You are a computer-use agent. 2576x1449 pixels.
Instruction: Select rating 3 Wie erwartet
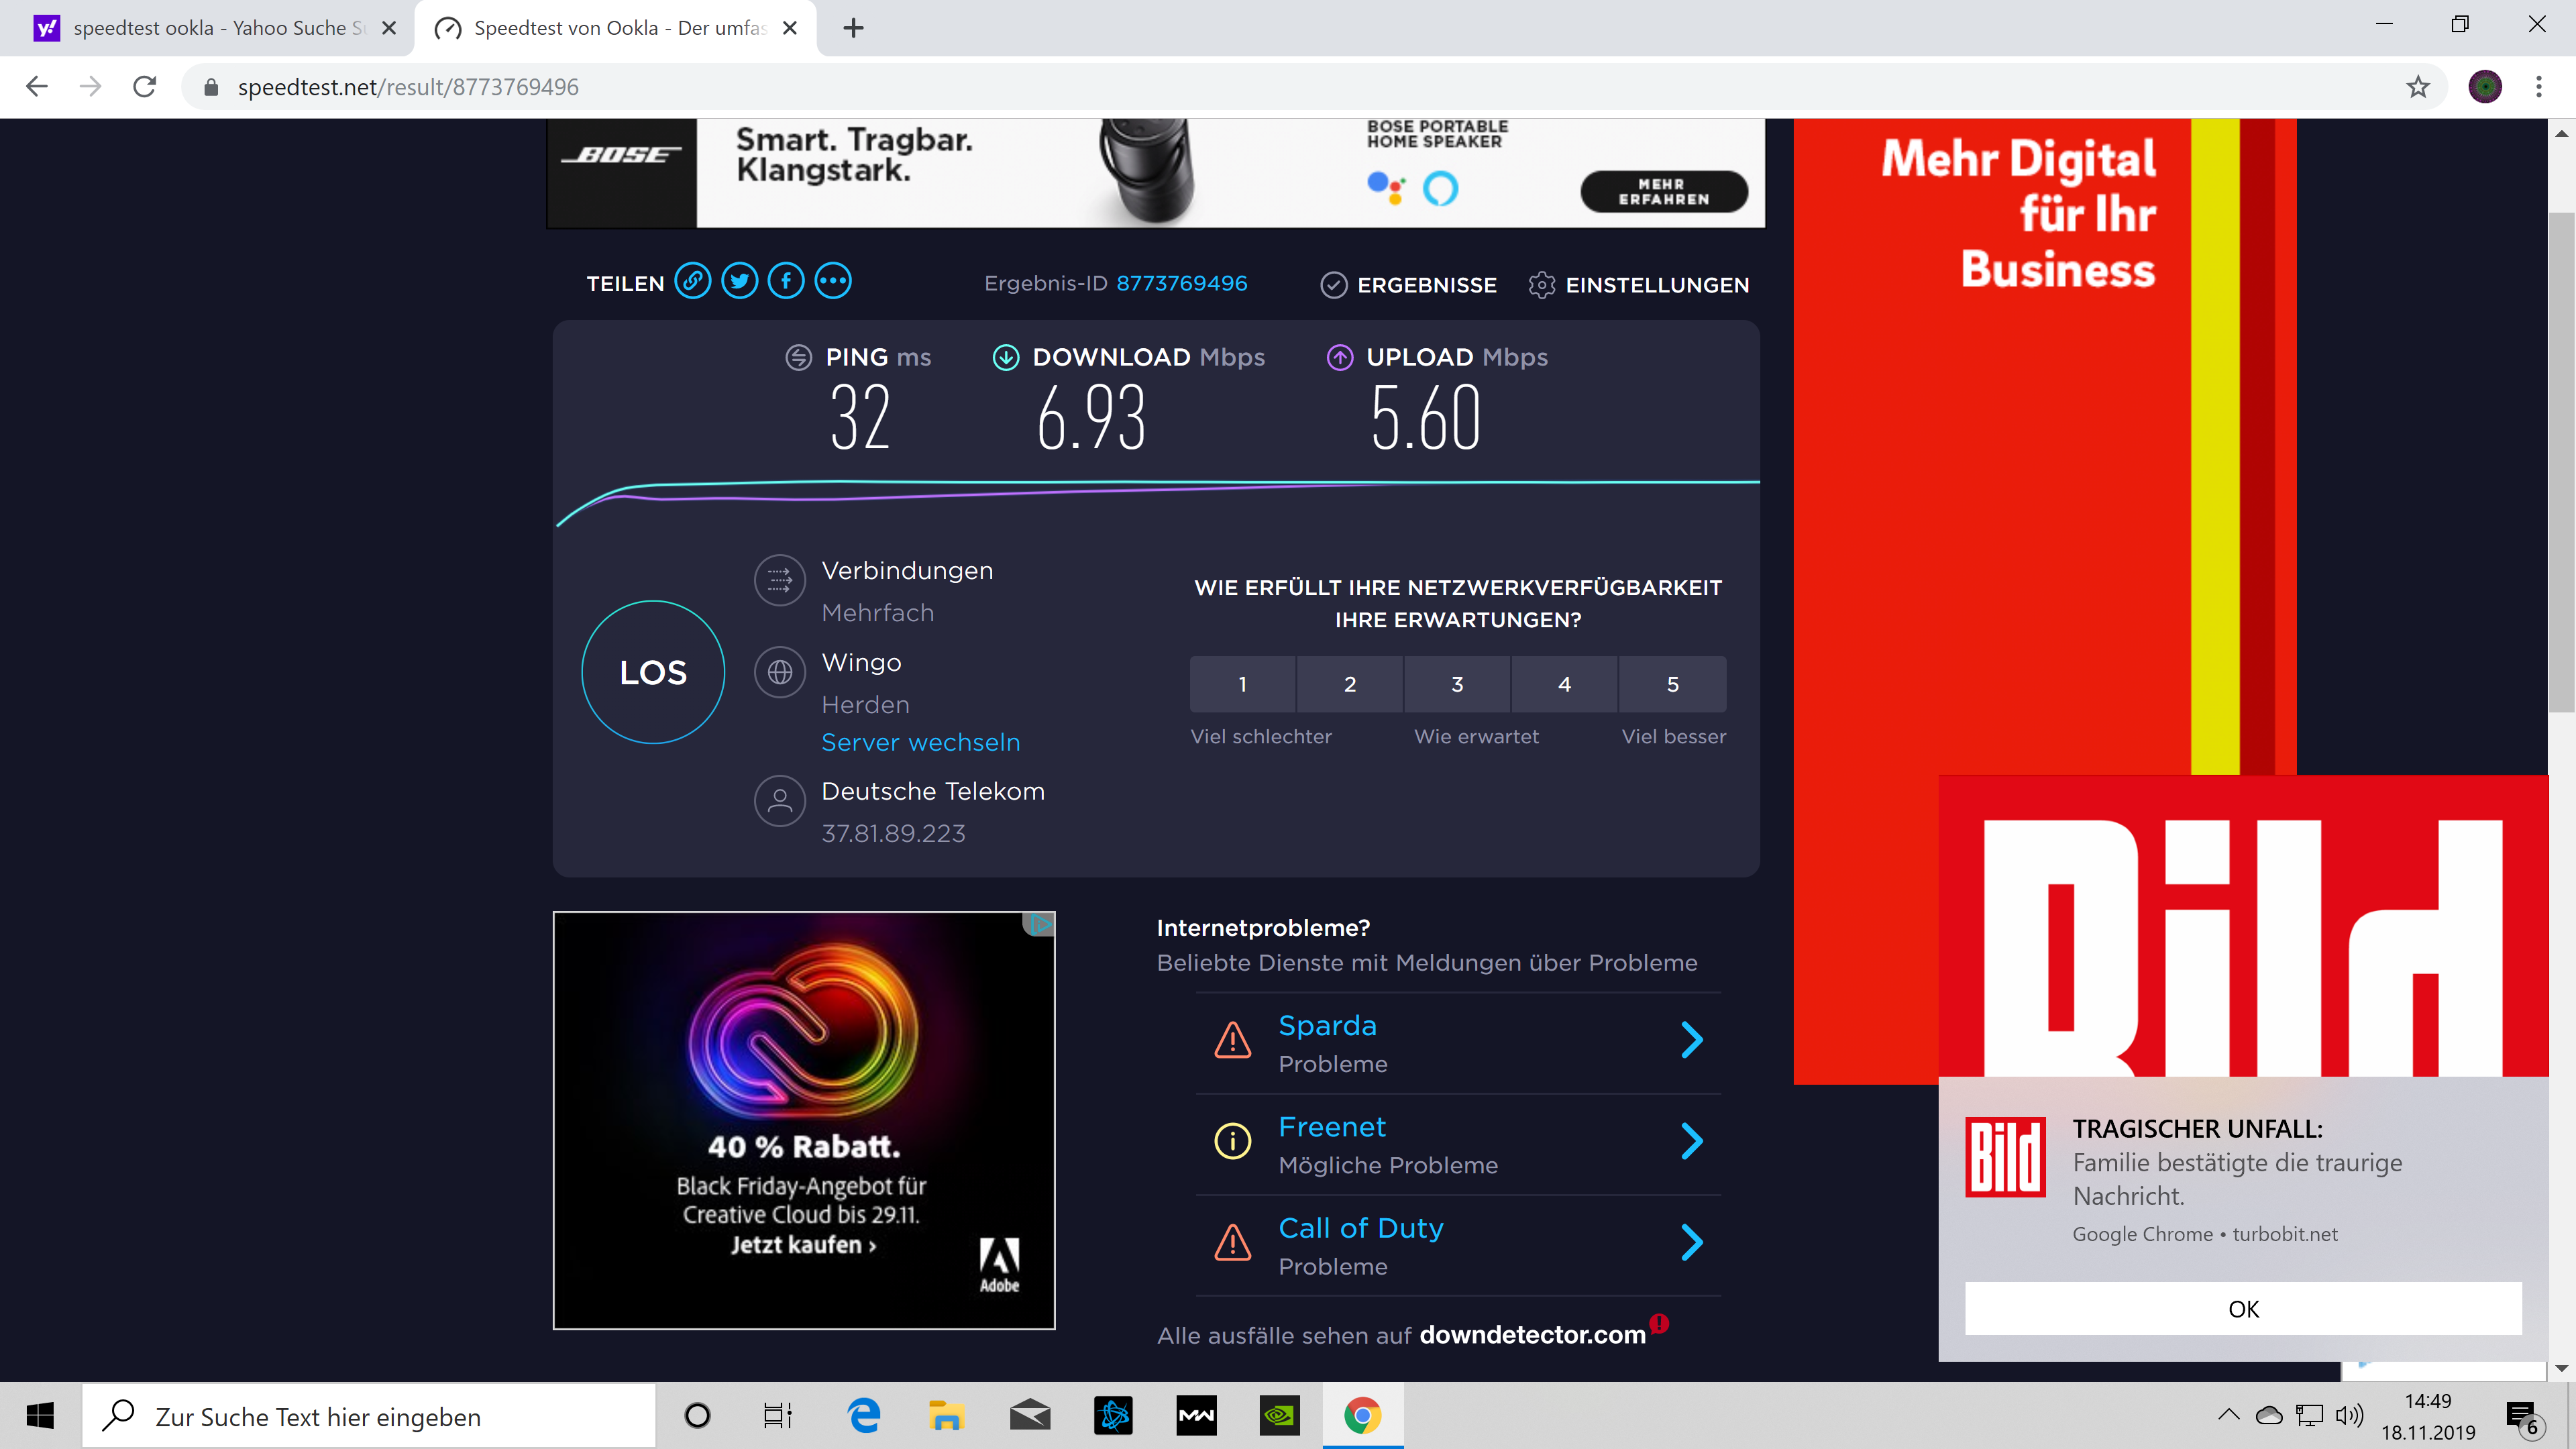coord(1457,684)
